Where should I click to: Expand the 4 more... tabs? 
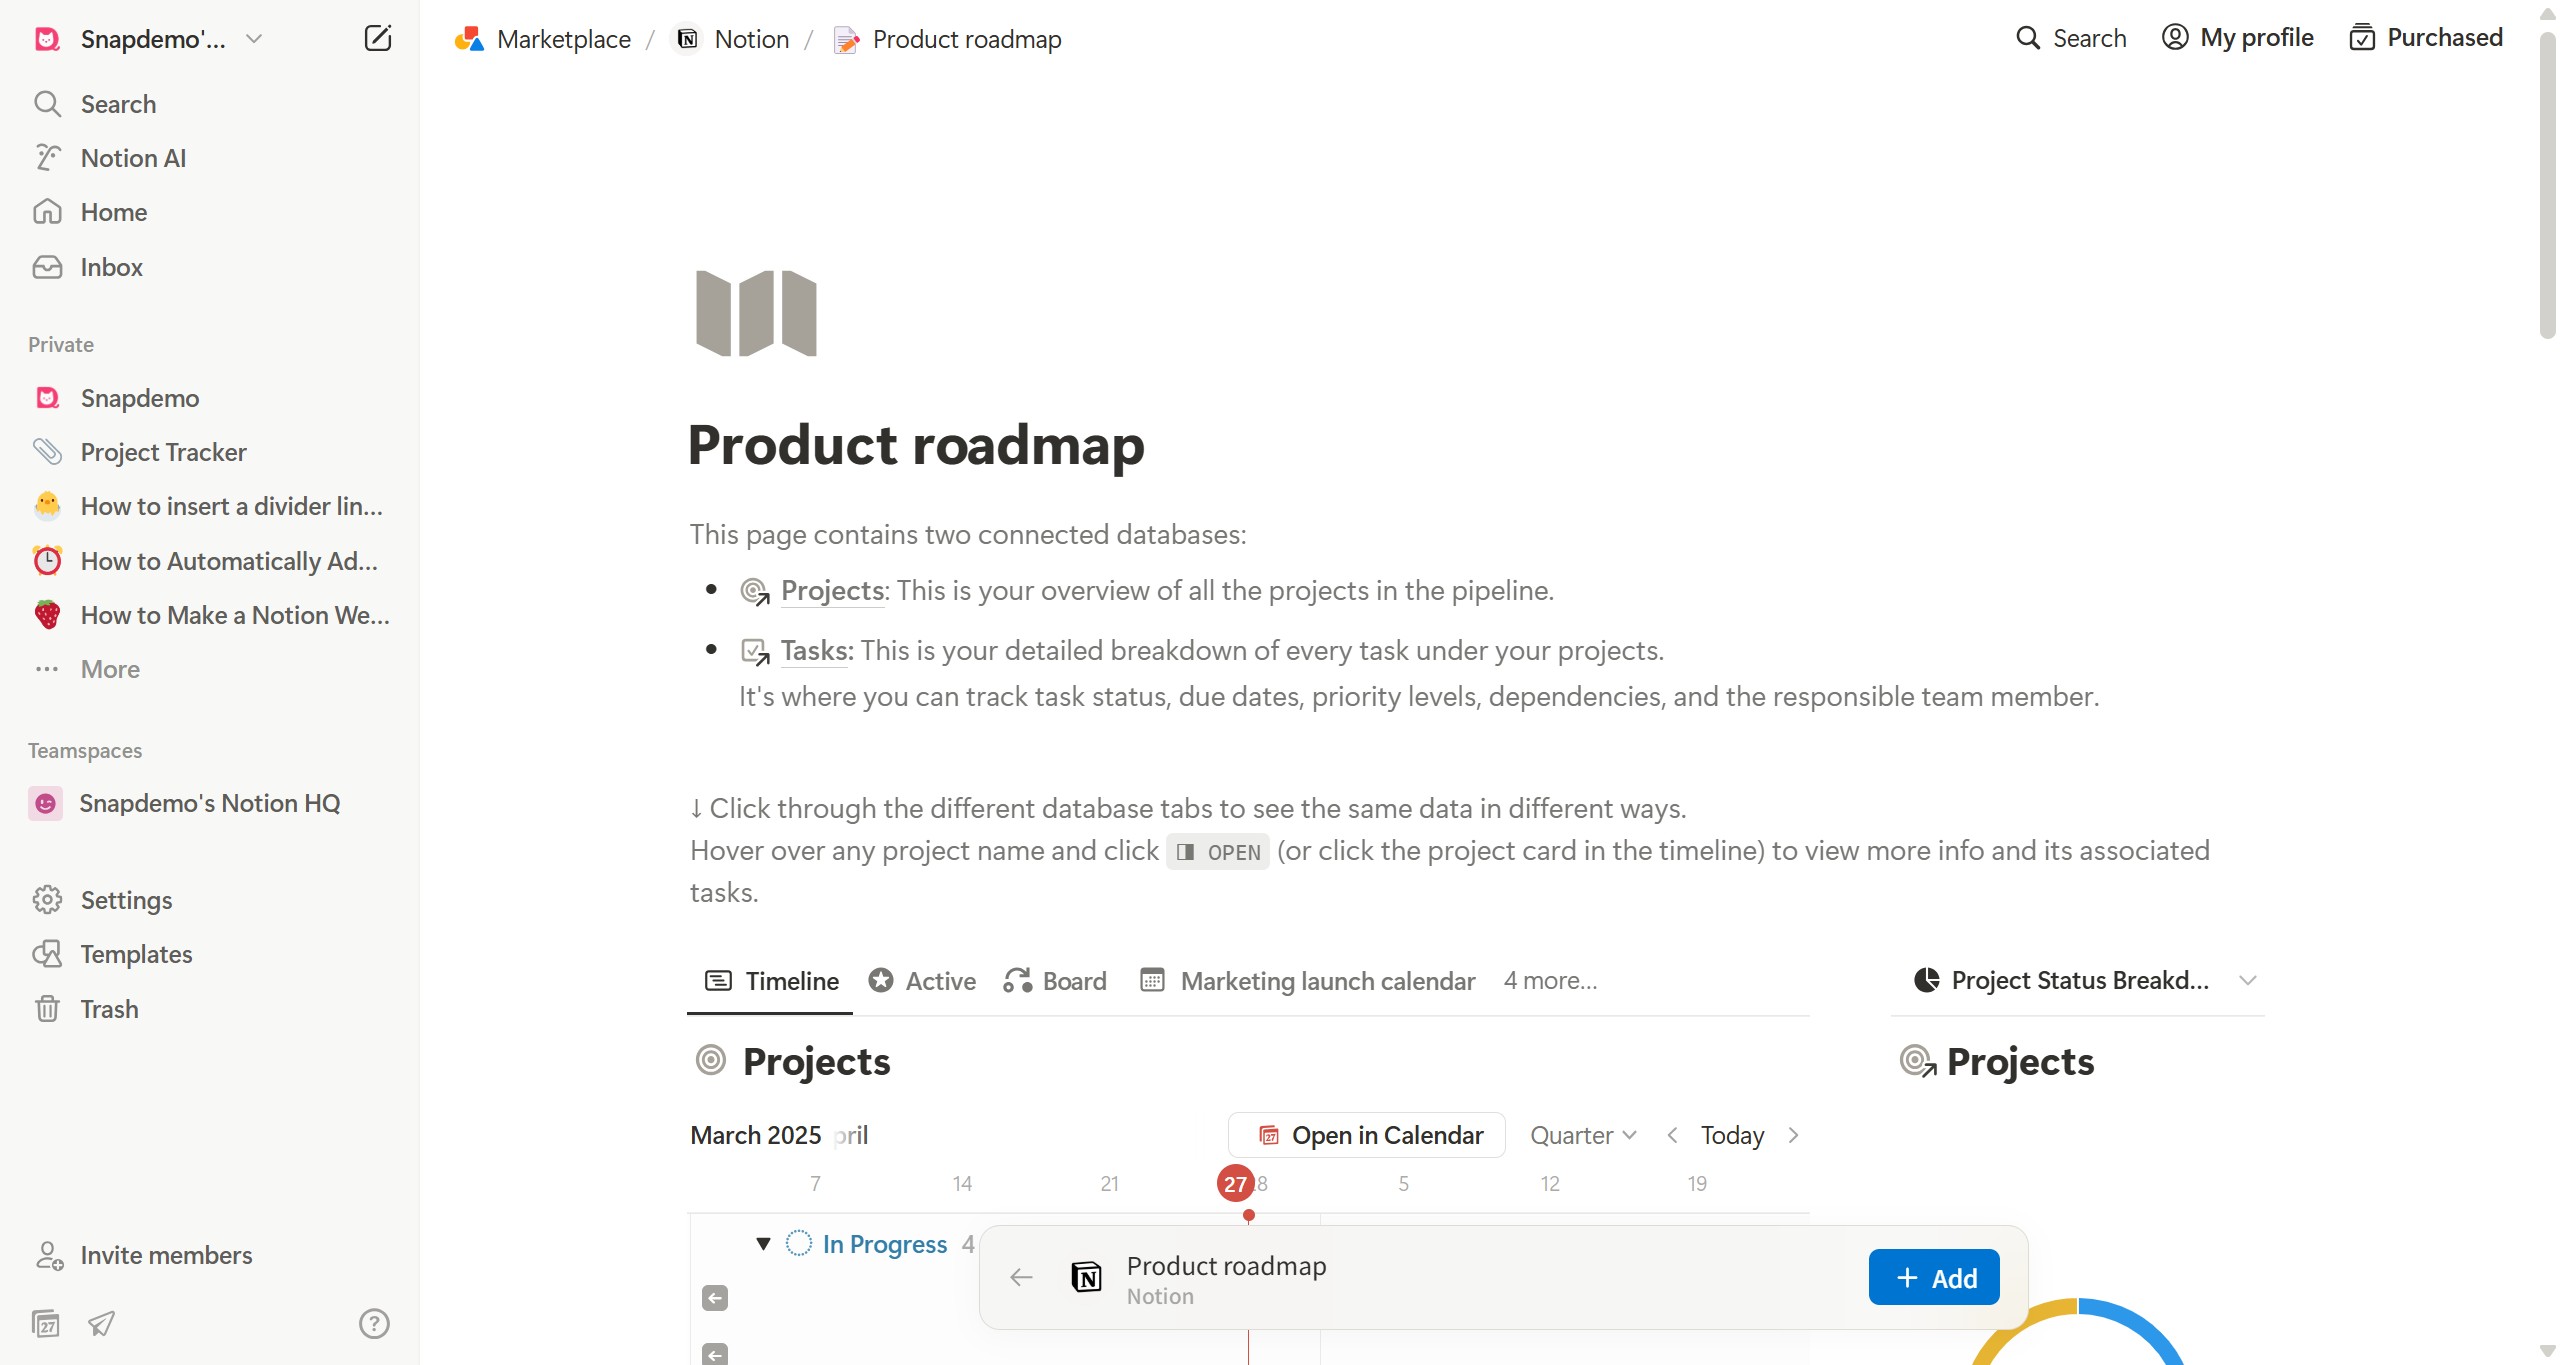[1550, 981]
